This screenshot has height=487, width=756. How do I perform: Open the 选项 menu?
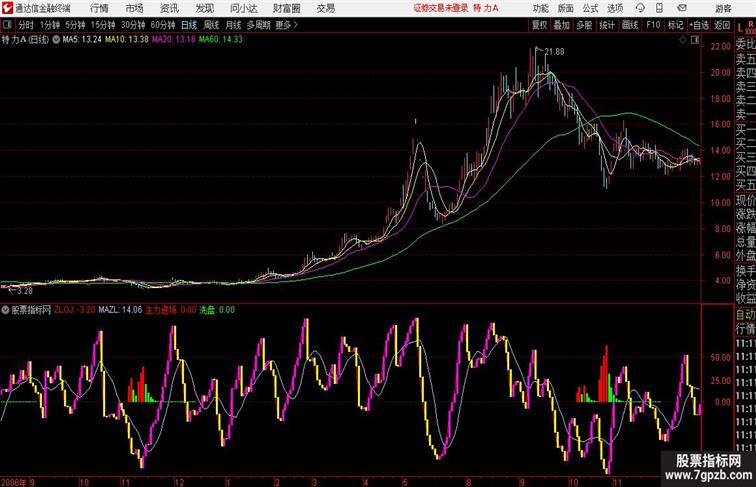tap(615, 8)
